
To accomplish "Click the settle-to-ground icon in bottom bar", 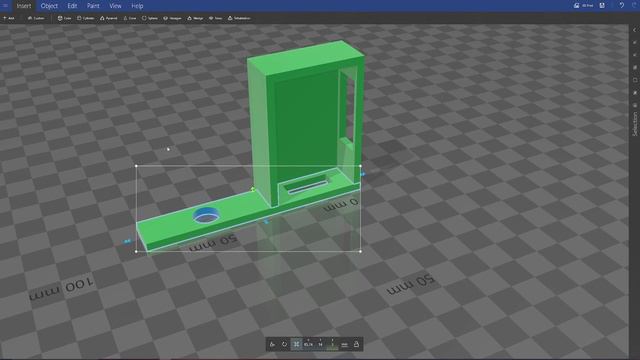I will tap(344, 345).
